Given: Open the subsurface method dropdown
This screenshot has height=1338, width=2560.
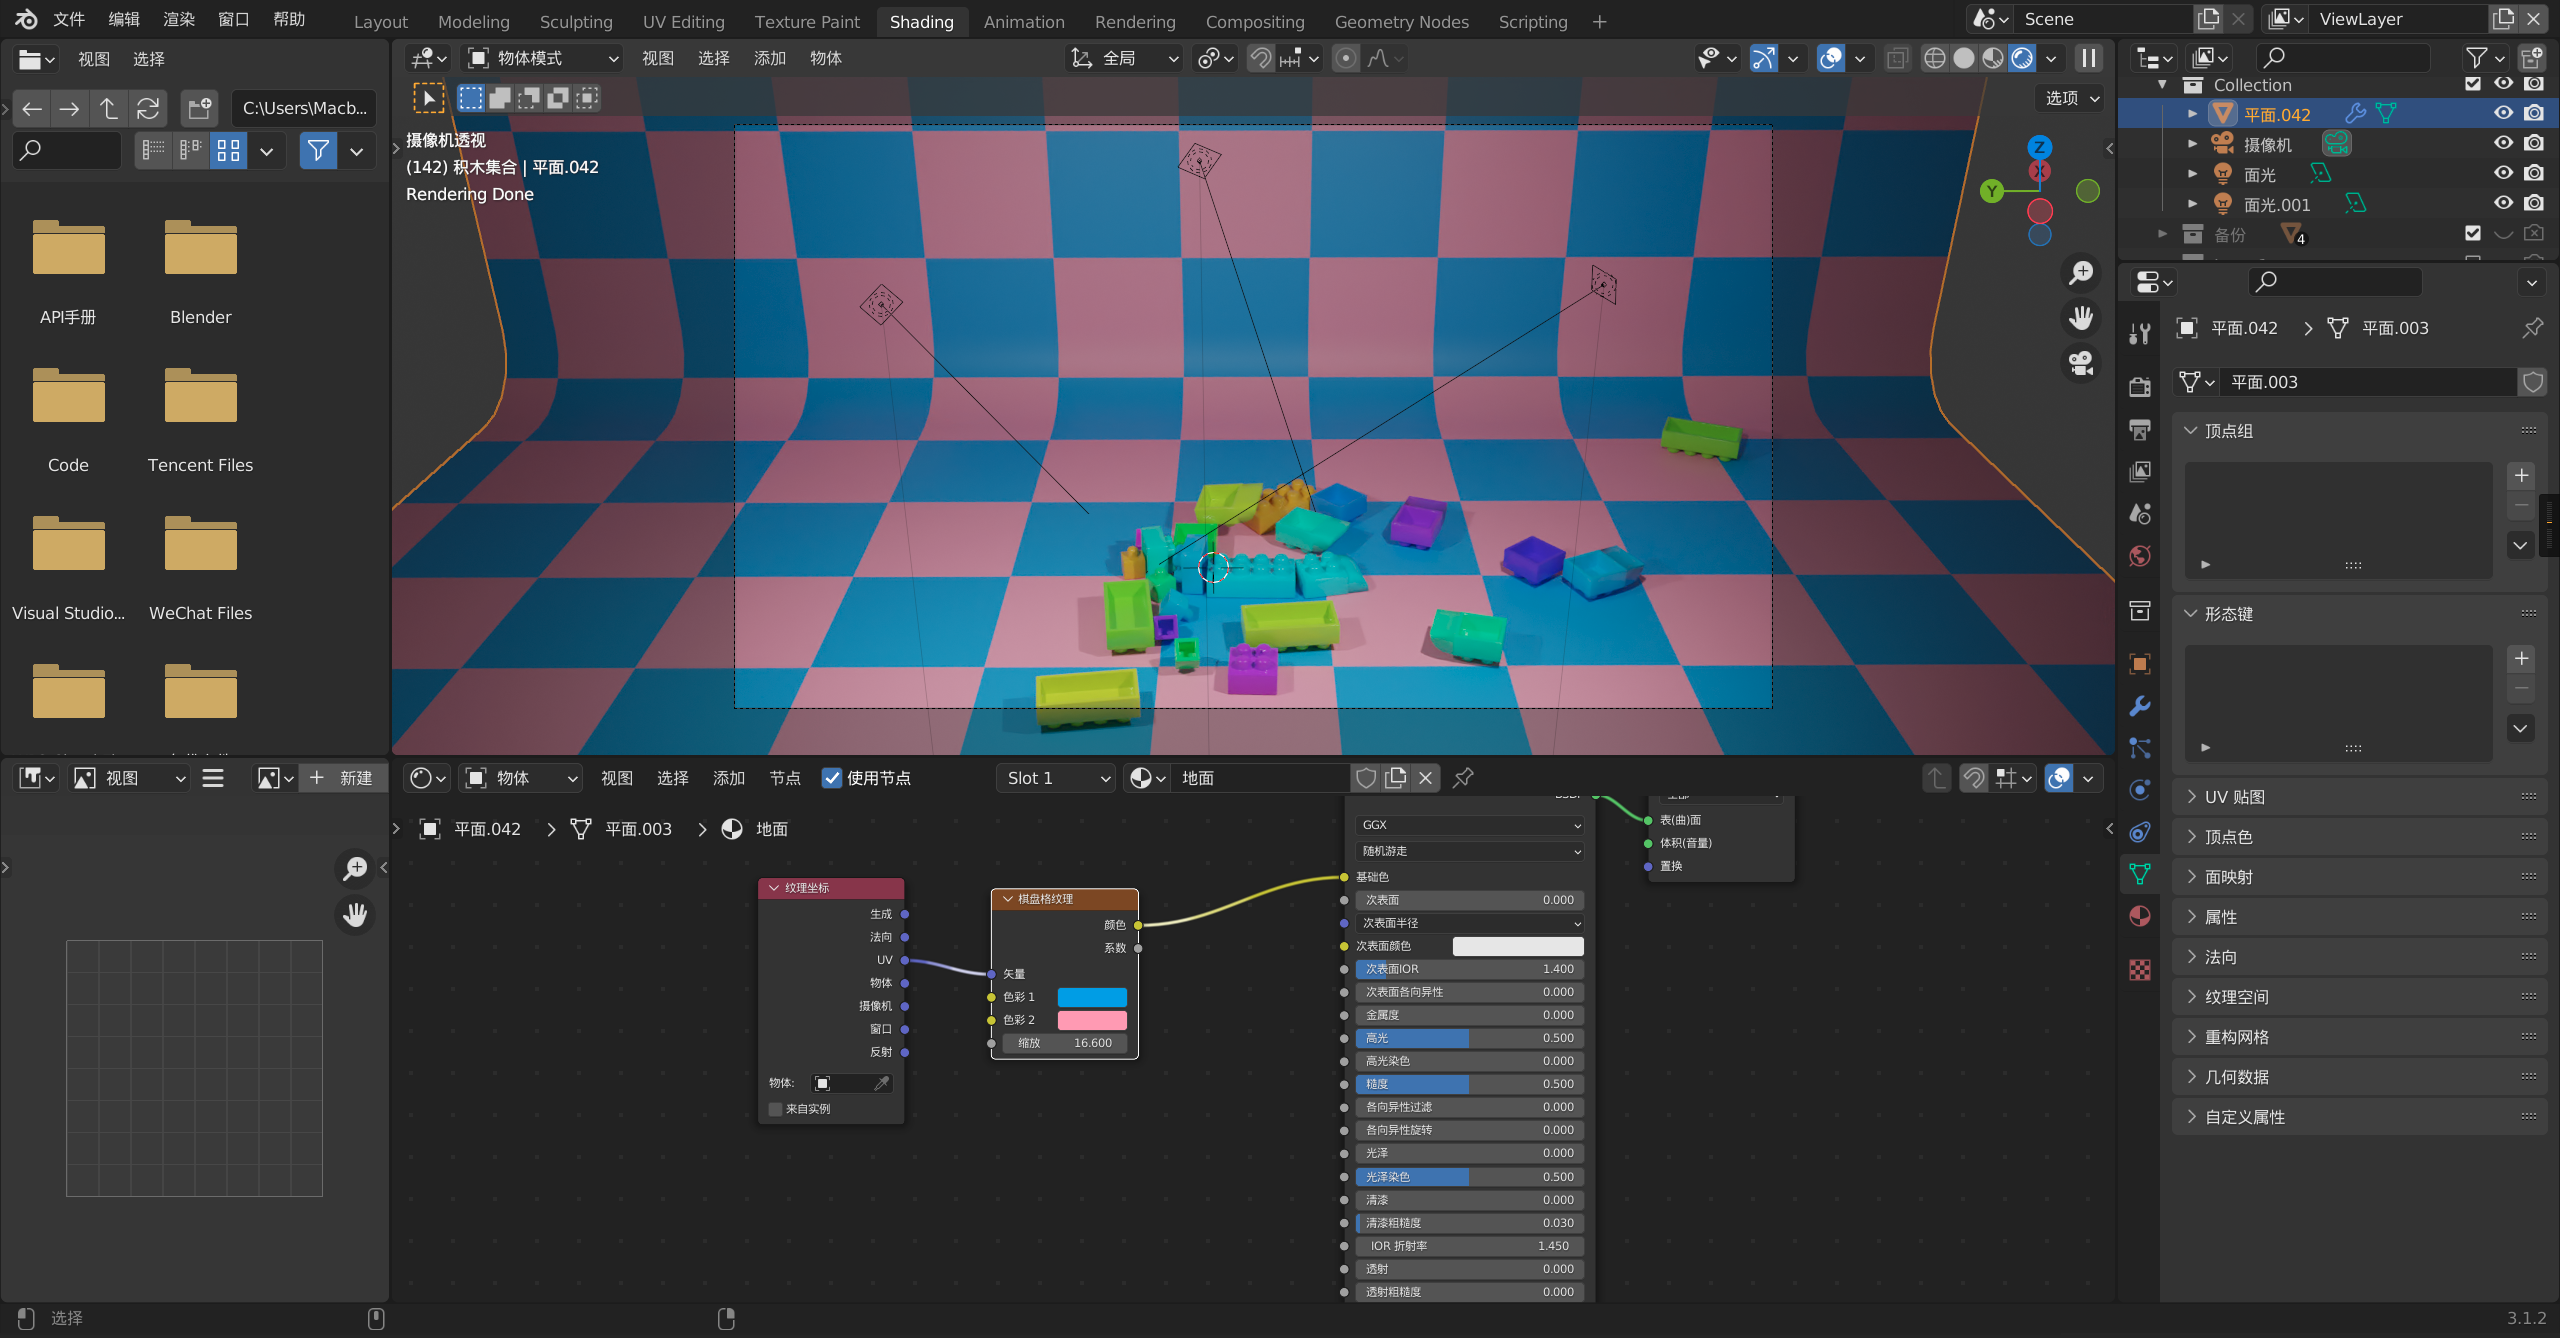Looking at the screenshot, I should coord(1470,851).
